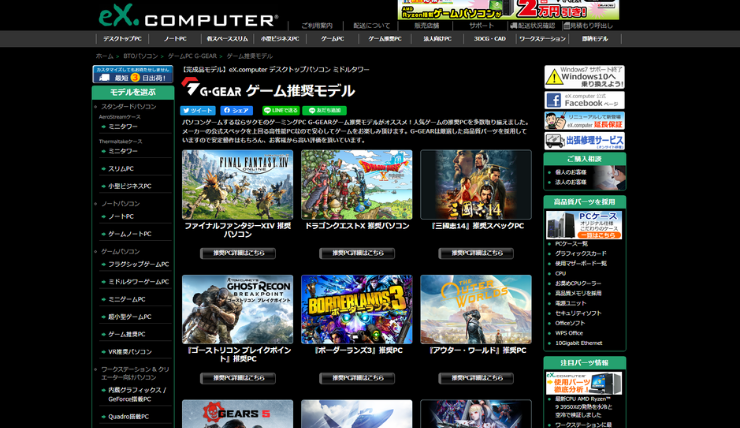This screenshot has width=740, height=428.
Task: Click the Facebook share button
Action: [x=237, y=111]
